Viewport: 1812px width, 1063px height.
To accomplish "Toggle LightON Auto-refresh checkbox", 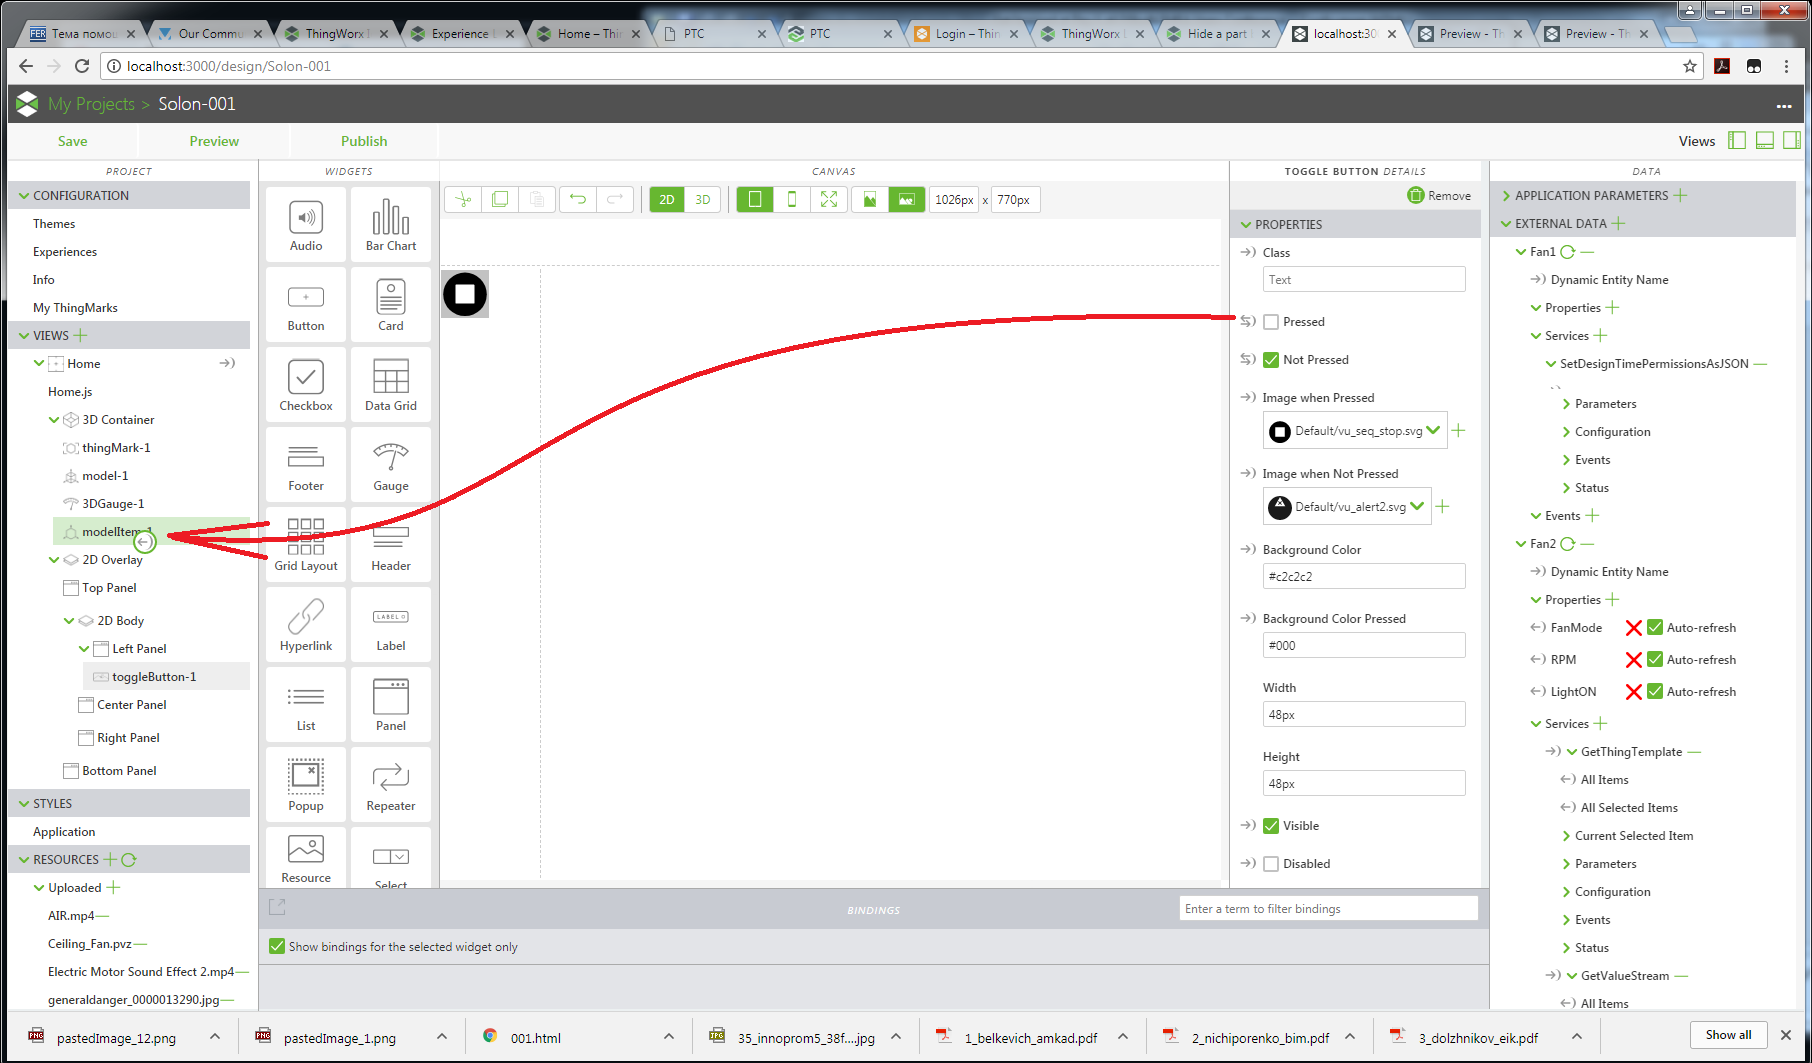I will [x=1655, y=692].
